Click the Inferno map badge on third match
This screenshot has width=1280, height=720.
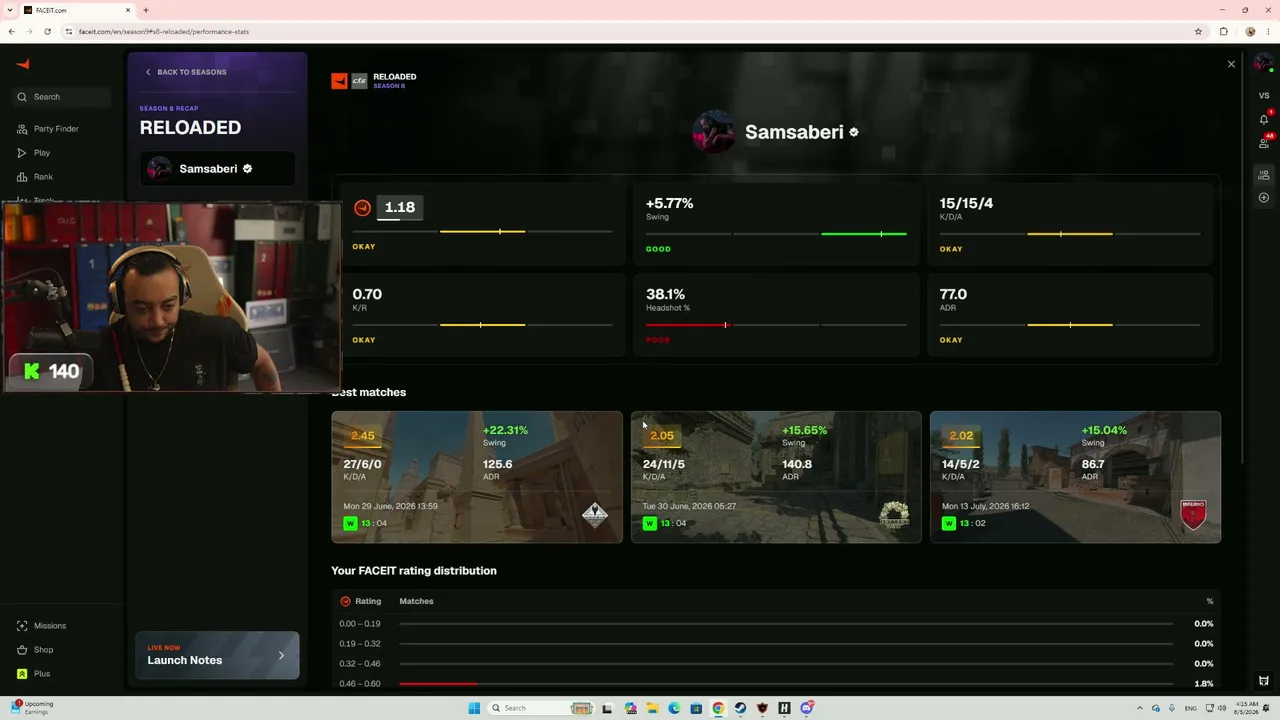pos(1193,515)
